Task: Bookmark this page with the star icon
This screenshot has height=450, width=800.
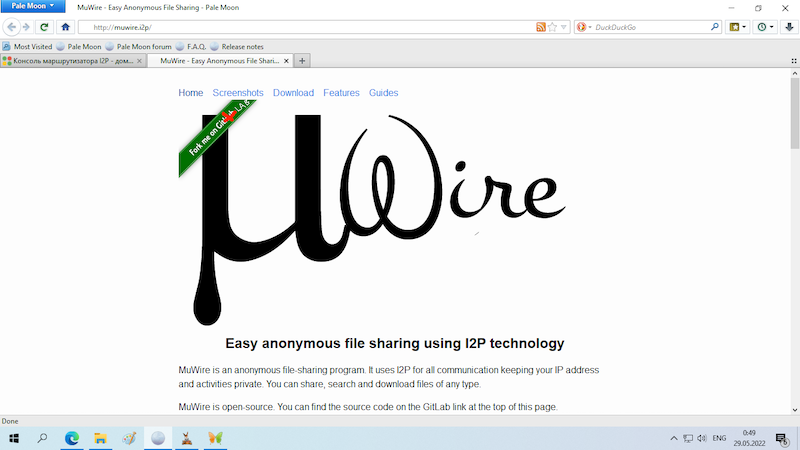Action: [x=552, y=27]
